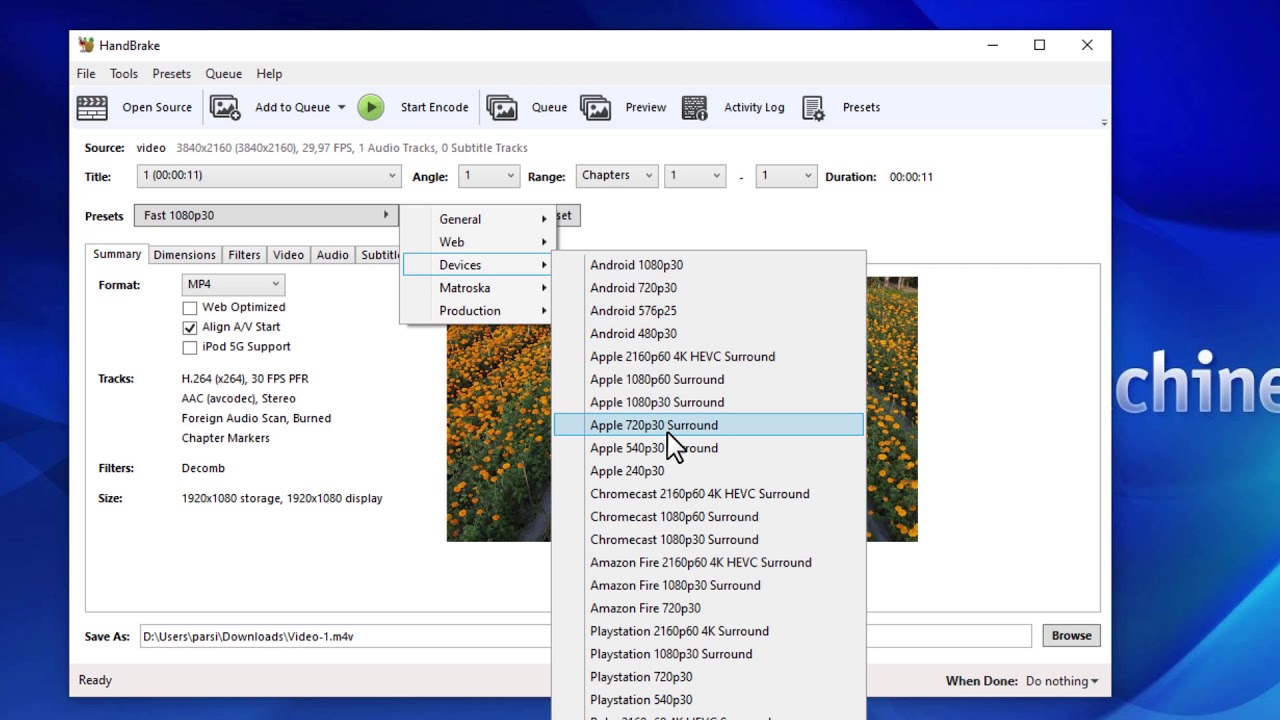The image size is (1280, 720).
Task: Click the green Start Encode play icon
Action: (370, 107)
